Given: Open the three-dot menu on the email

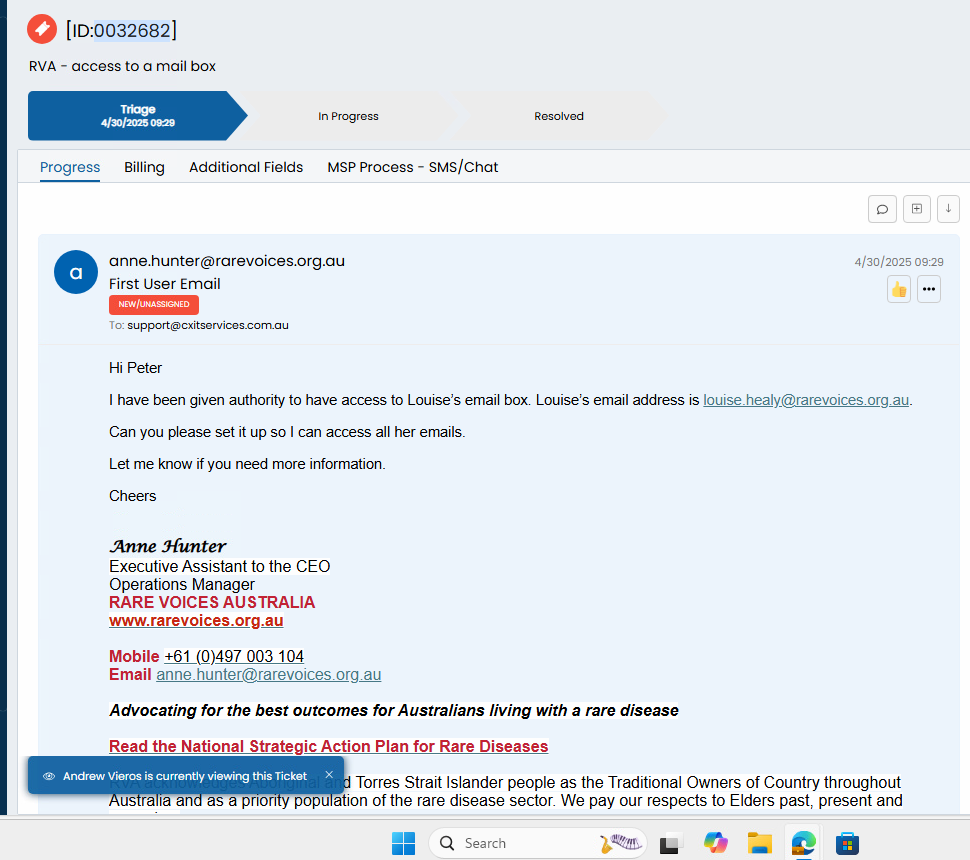Looking at the screenshot, I should [929, 289].
